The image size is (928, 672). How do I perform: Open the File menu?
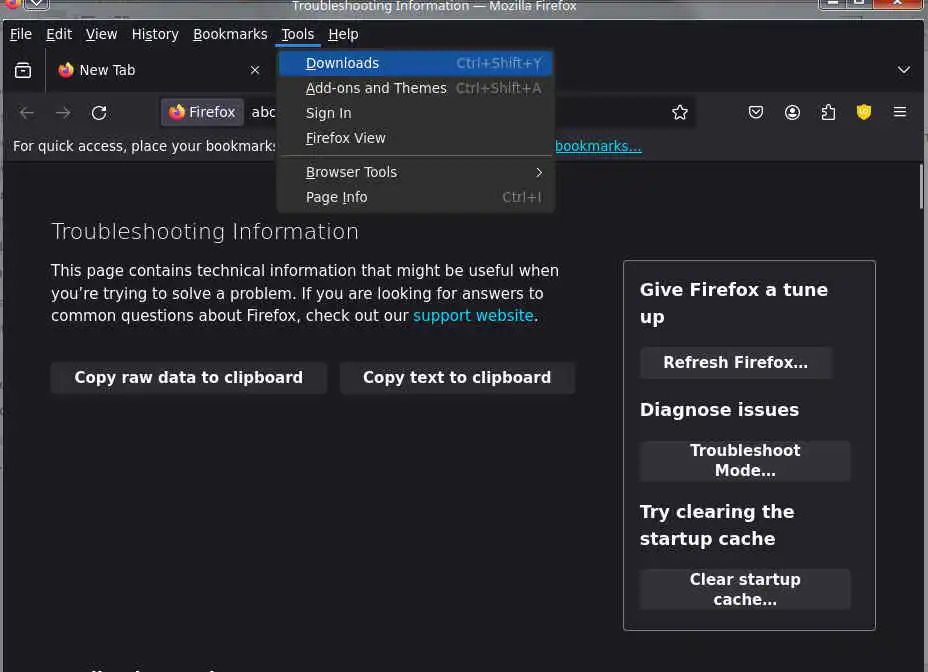pyautogui.click(x=21, y=34)
